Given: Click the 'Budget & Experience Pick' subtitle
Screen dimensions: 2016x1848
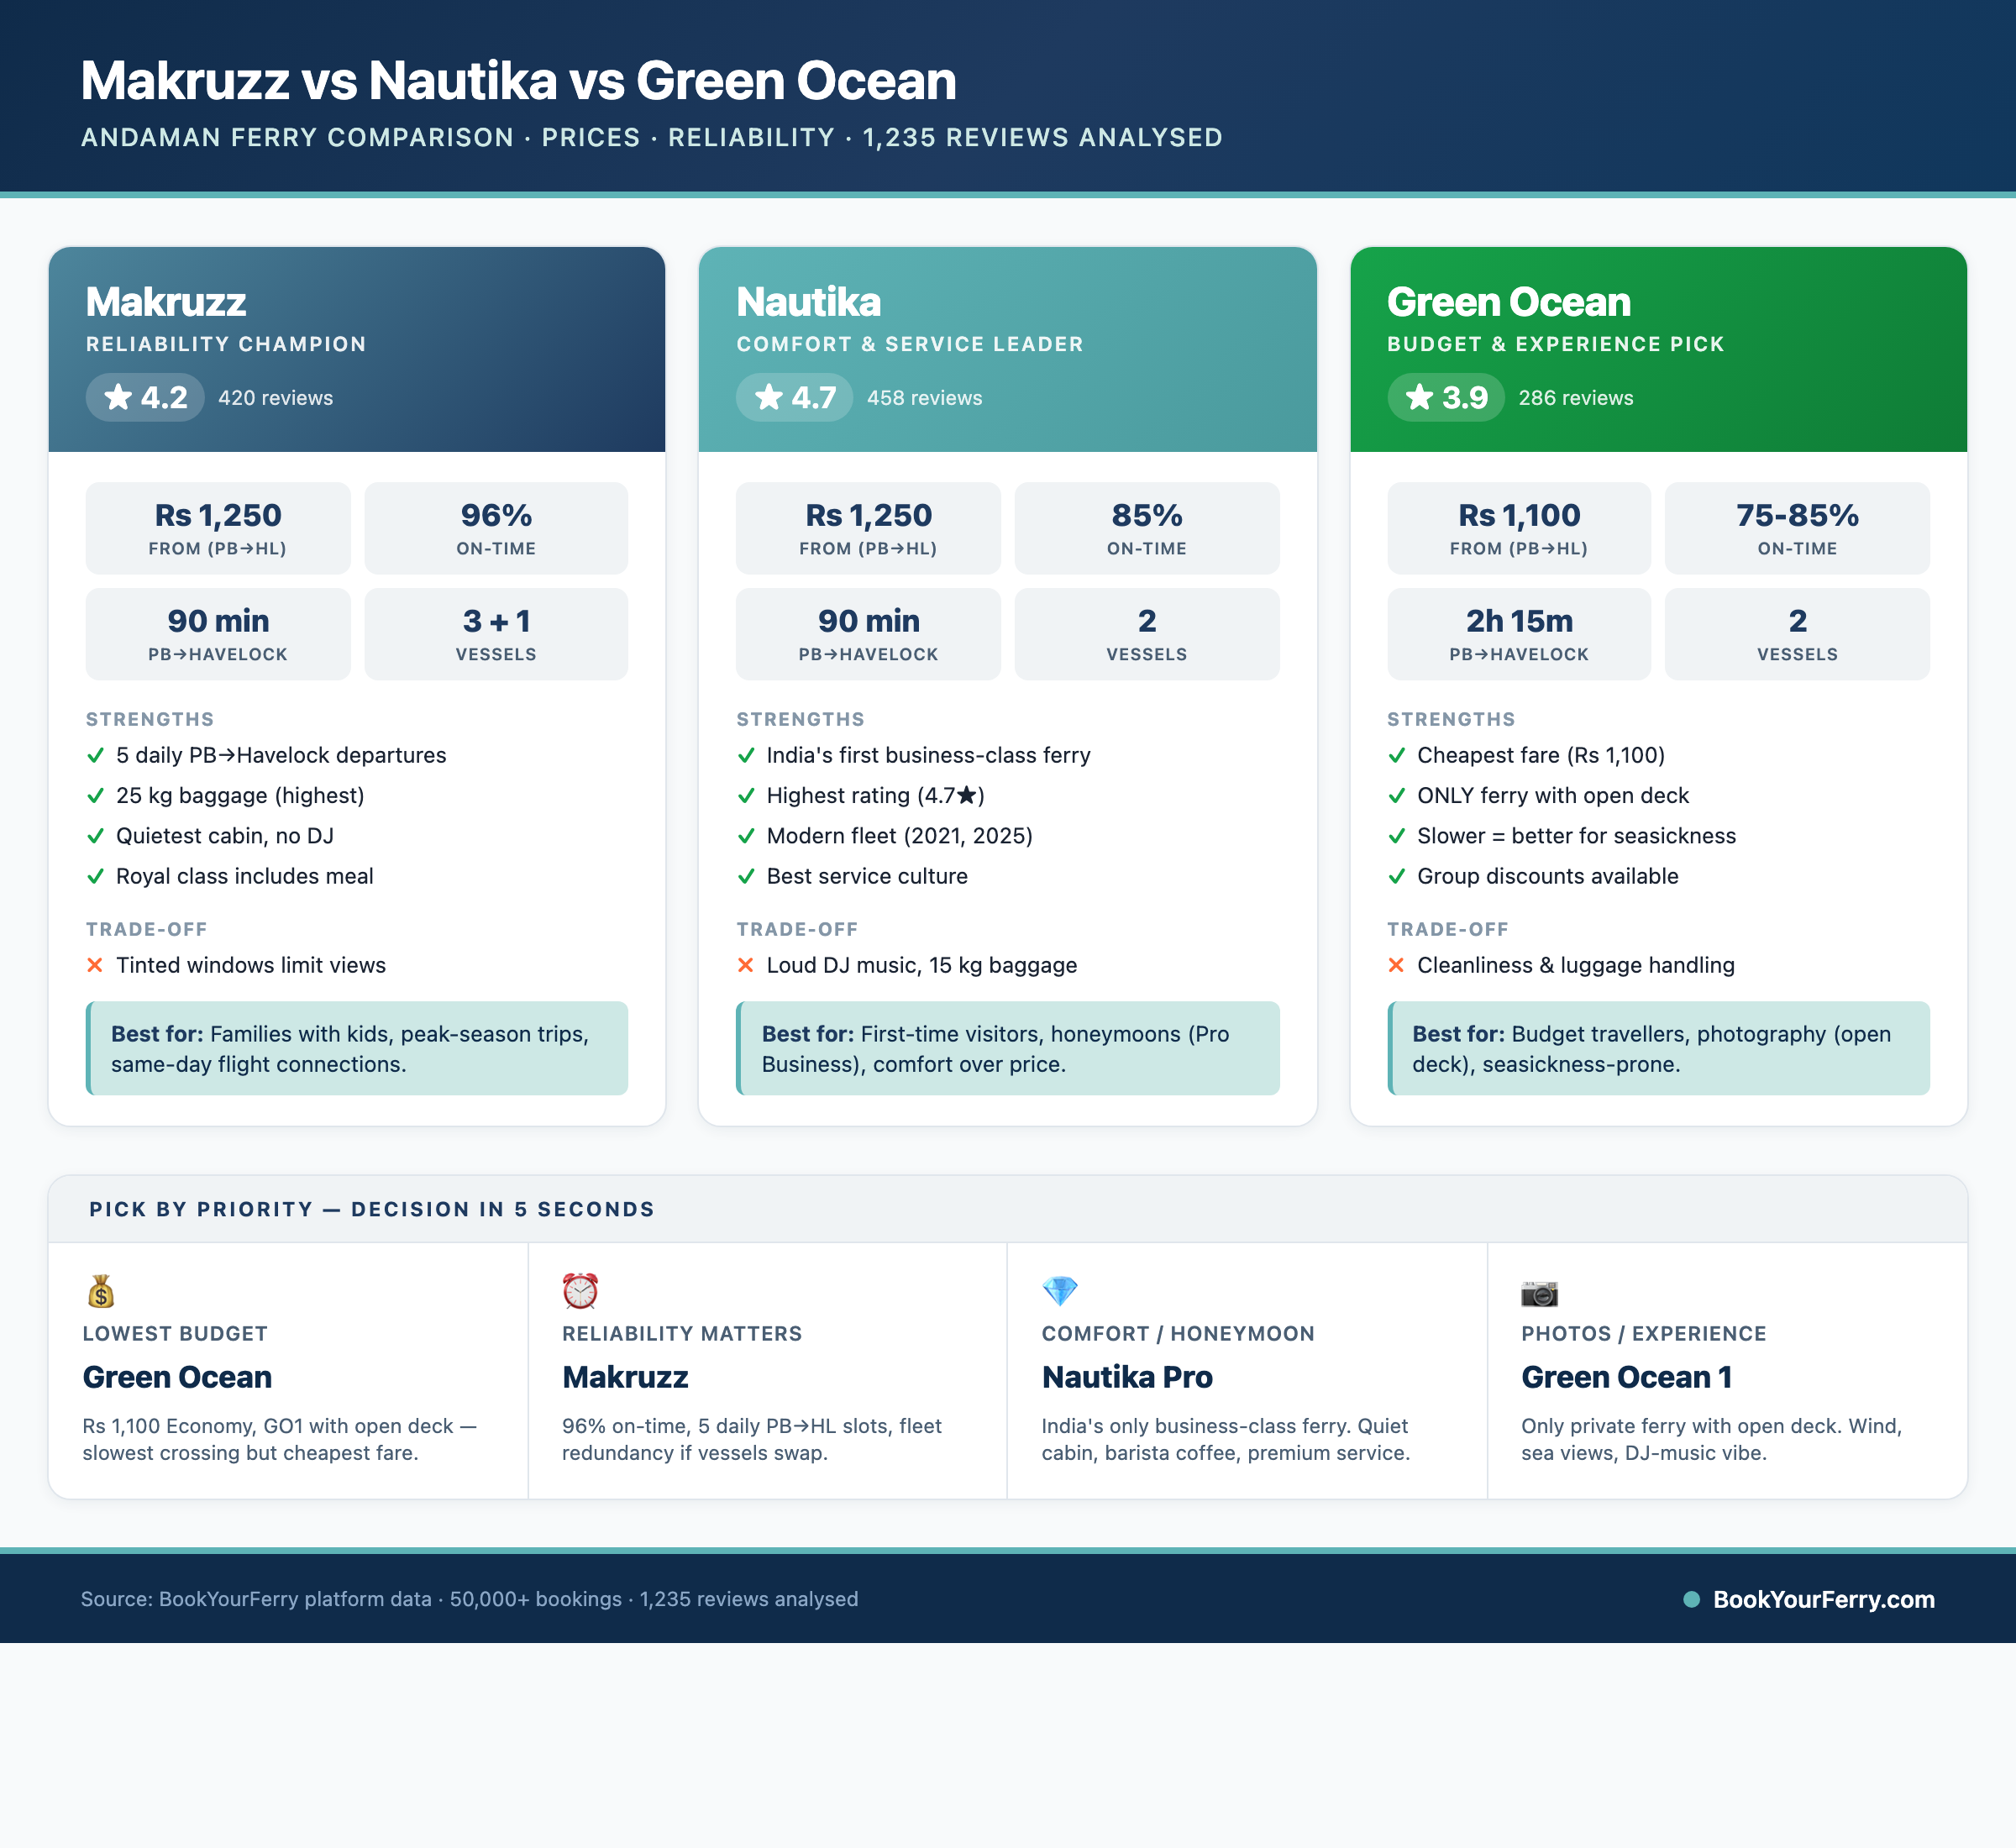Looking at the screenshot, I should point(1556,344).
